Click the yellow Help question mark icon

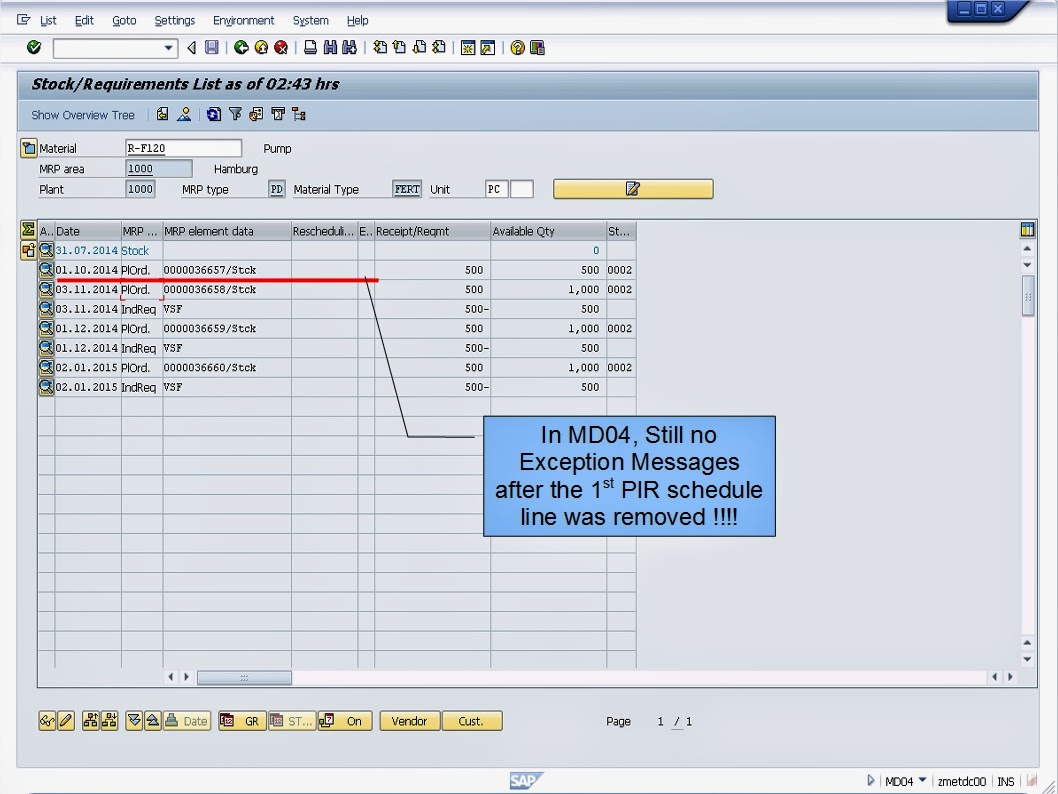click(x=518, y=47)
